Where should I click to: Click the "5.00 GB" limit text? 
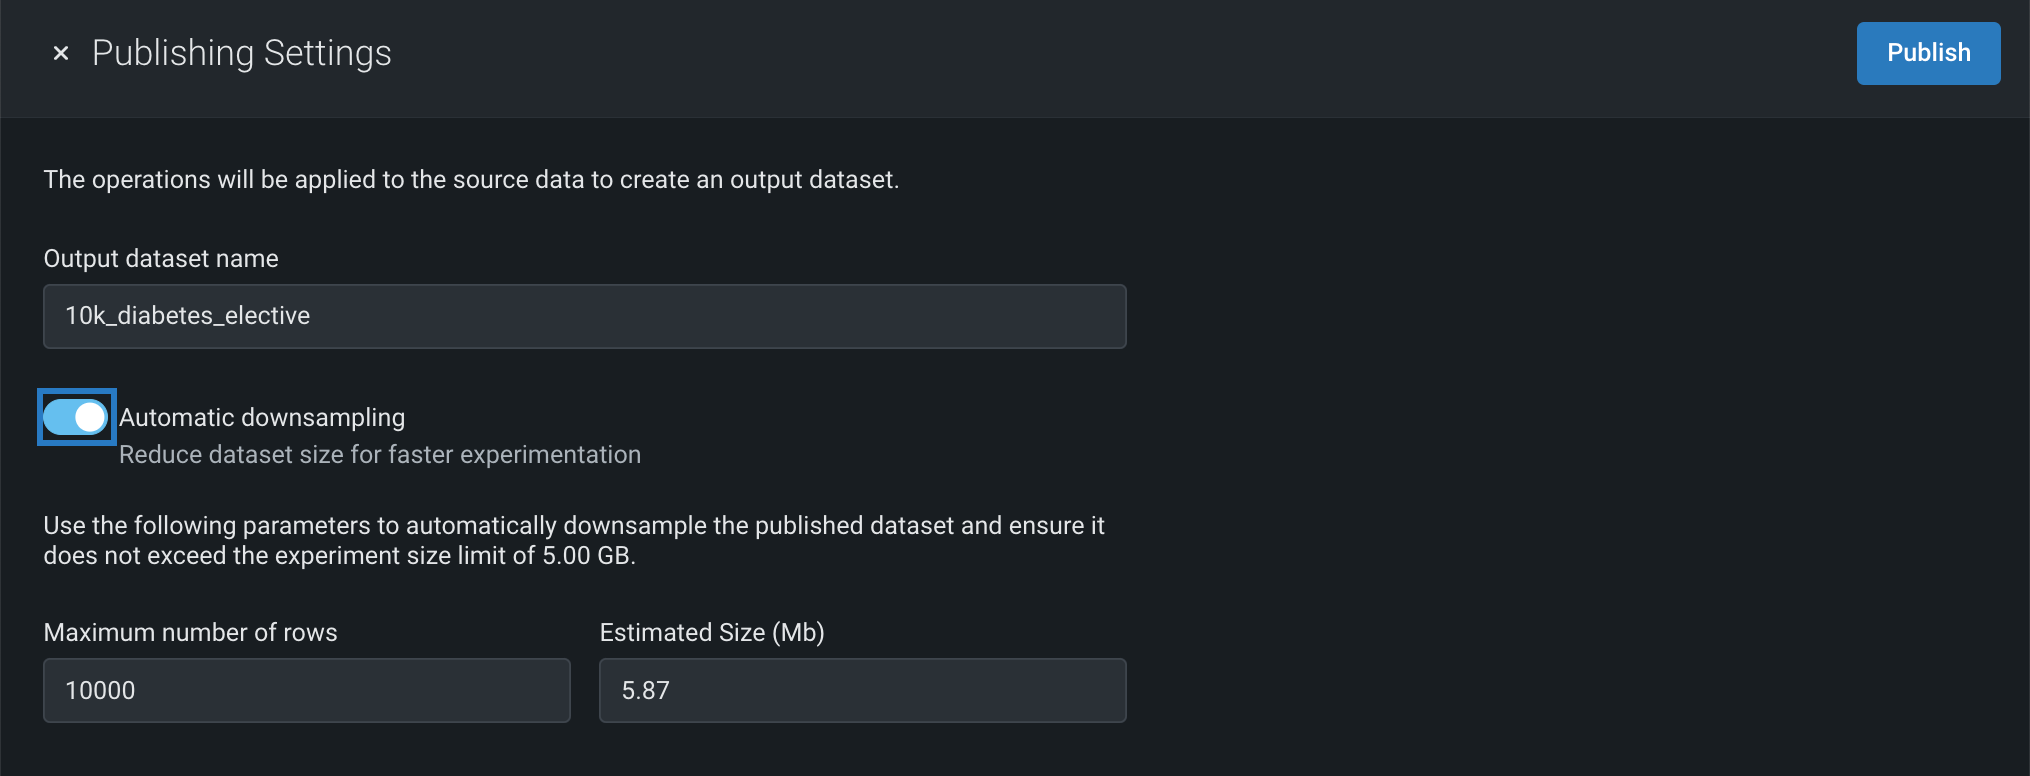(587, 556)
